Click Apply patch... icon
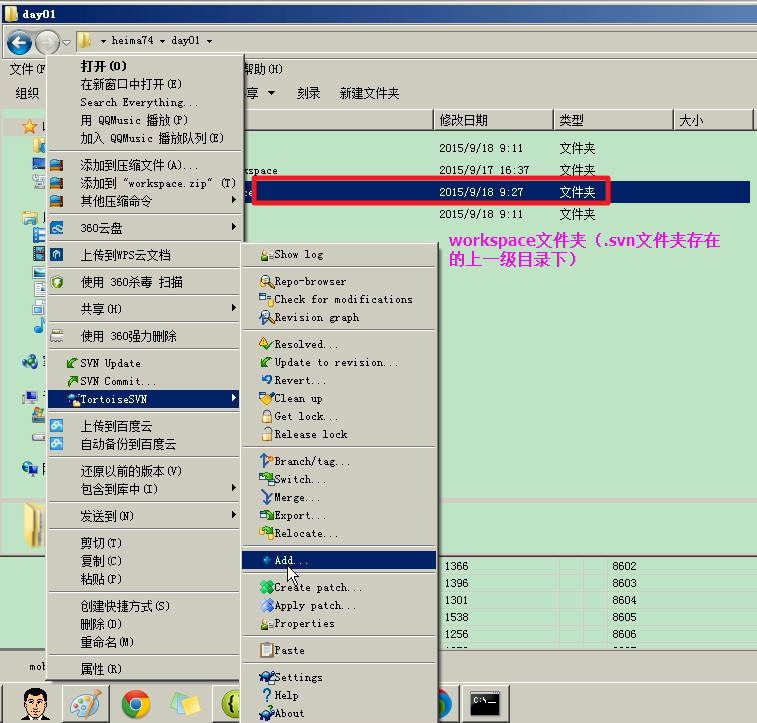757x723 pixels. pyautogui.click(x=266, y=605)
